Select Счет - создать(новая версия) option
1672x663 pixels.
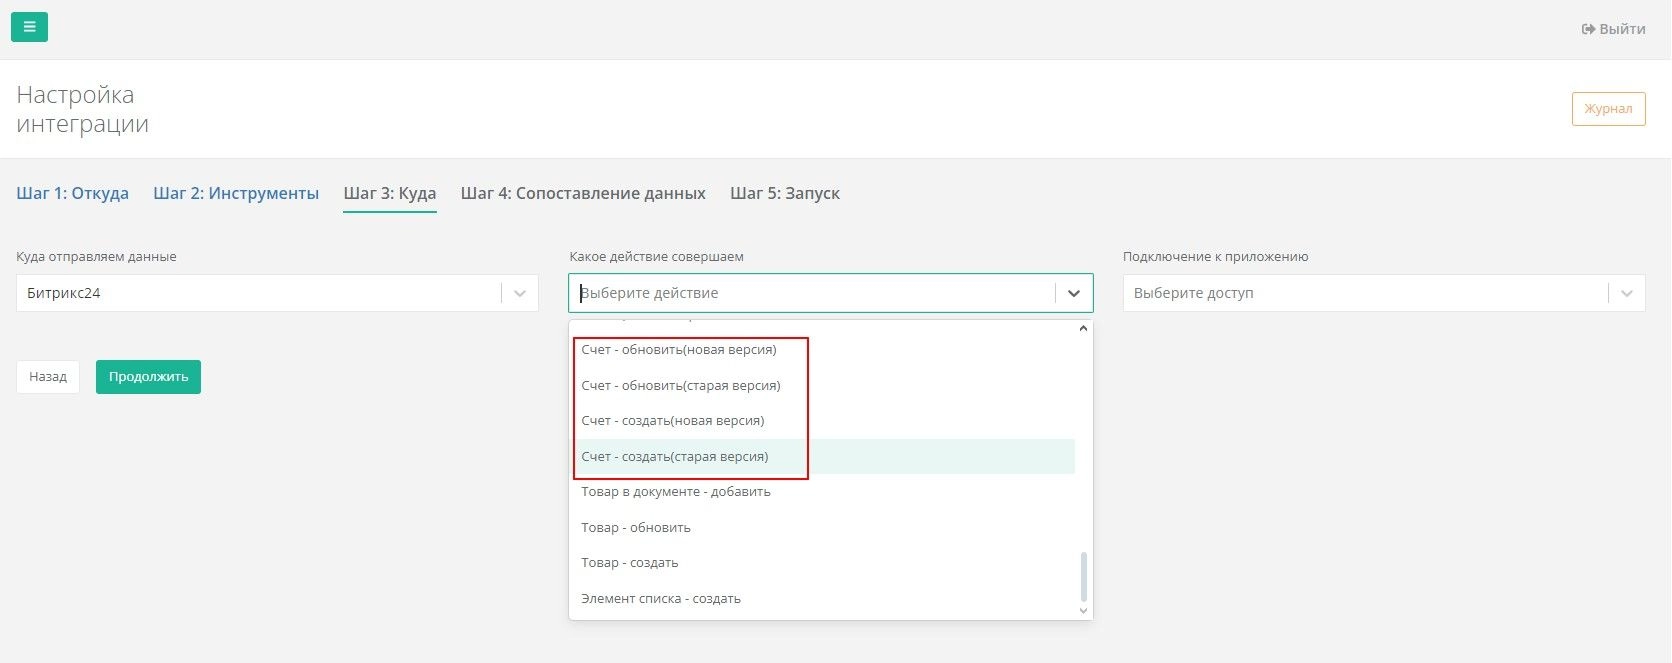tap(673, 421)
